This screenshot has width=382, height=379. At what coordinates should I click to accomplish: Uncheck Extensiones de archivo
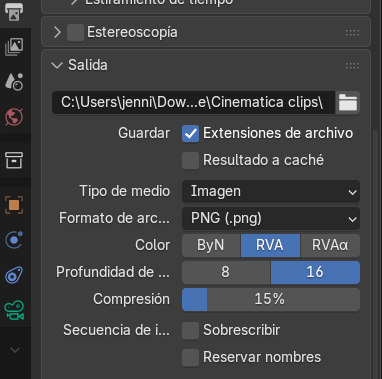(190, 134)
